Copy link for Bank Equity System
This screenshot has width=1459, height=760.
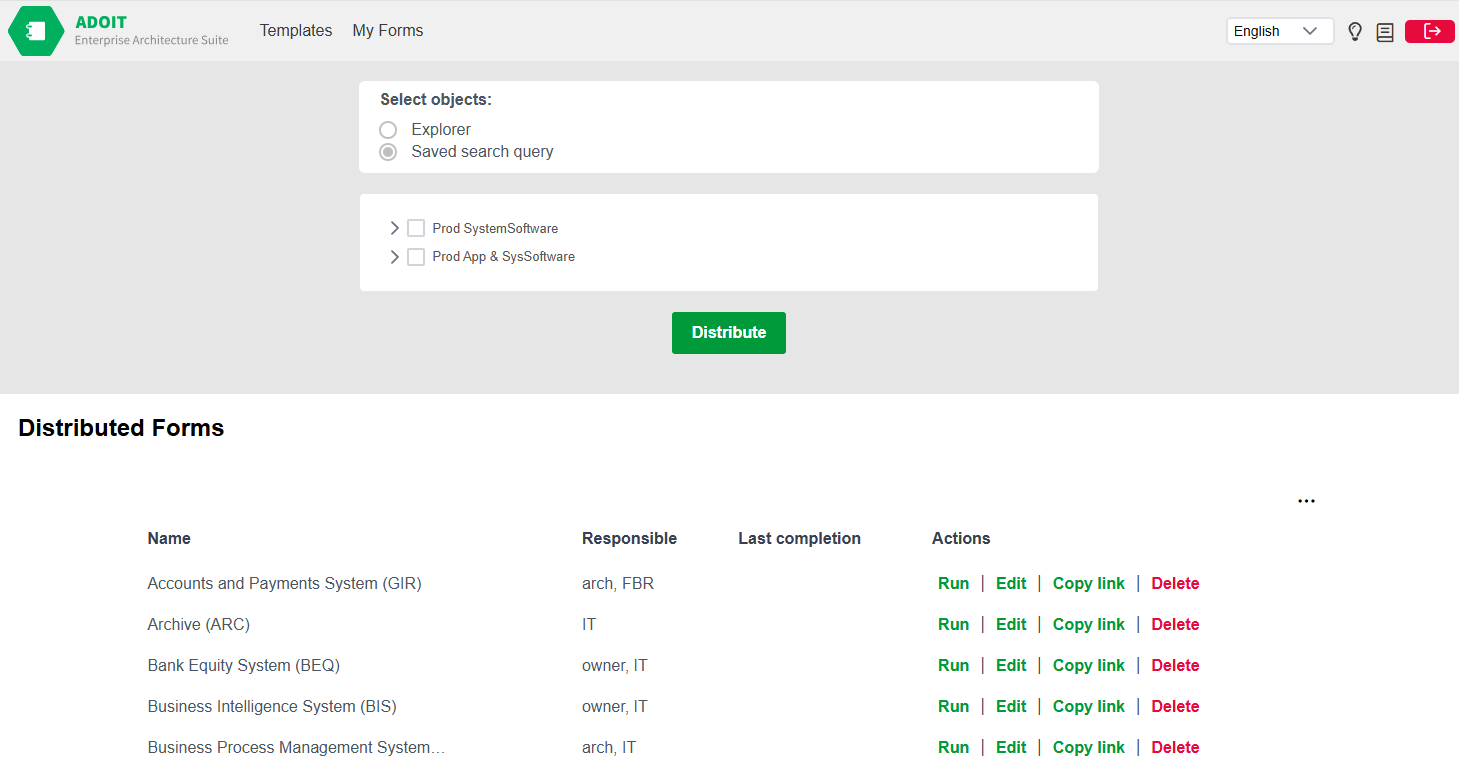[x=1088, y=666]
